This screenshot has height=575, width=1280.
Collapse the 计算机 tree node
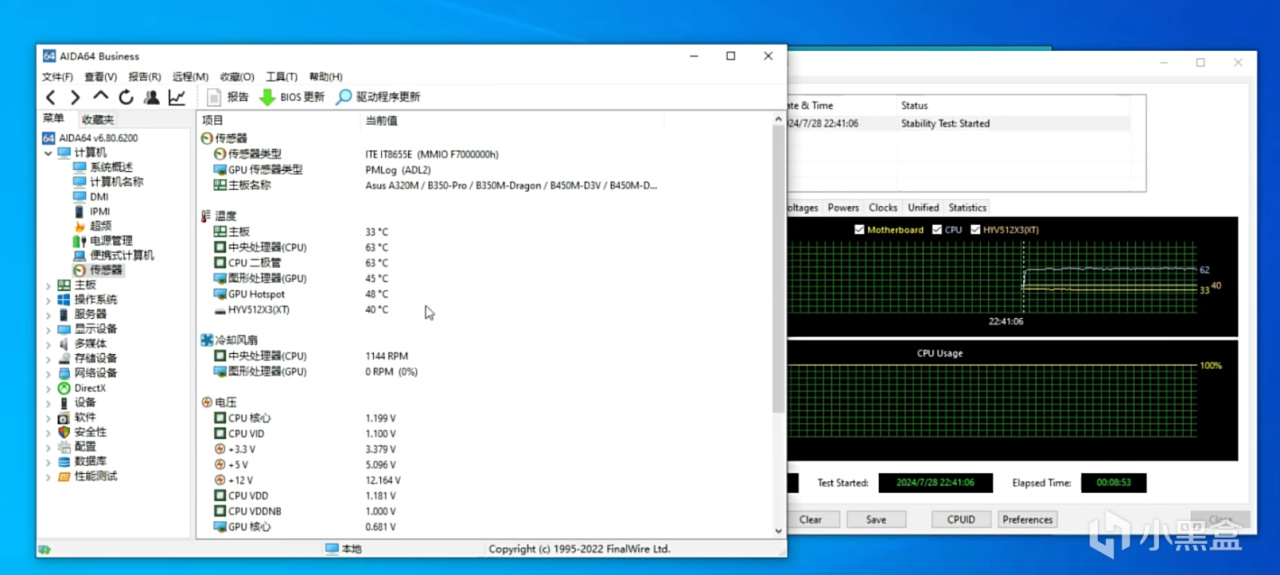48,153
